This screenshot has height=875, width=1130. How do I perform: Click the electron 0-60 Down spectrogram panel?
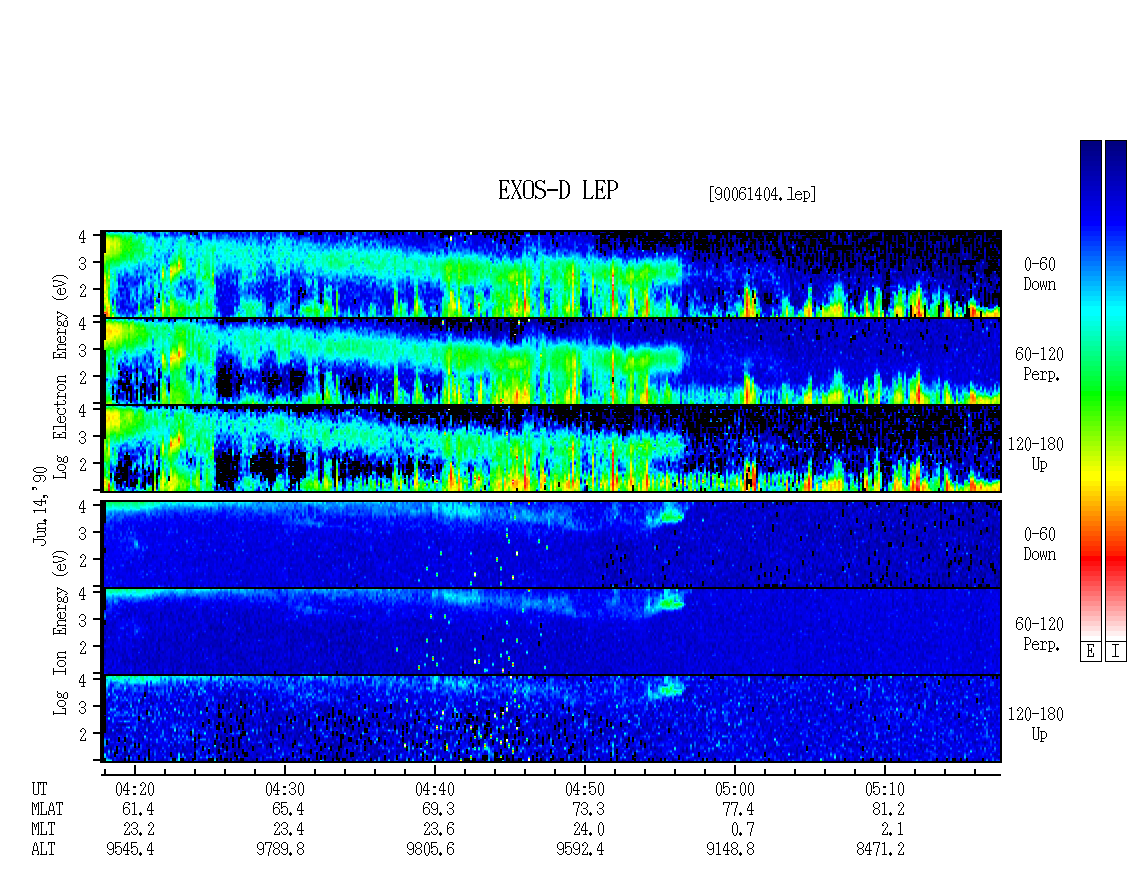553,274
